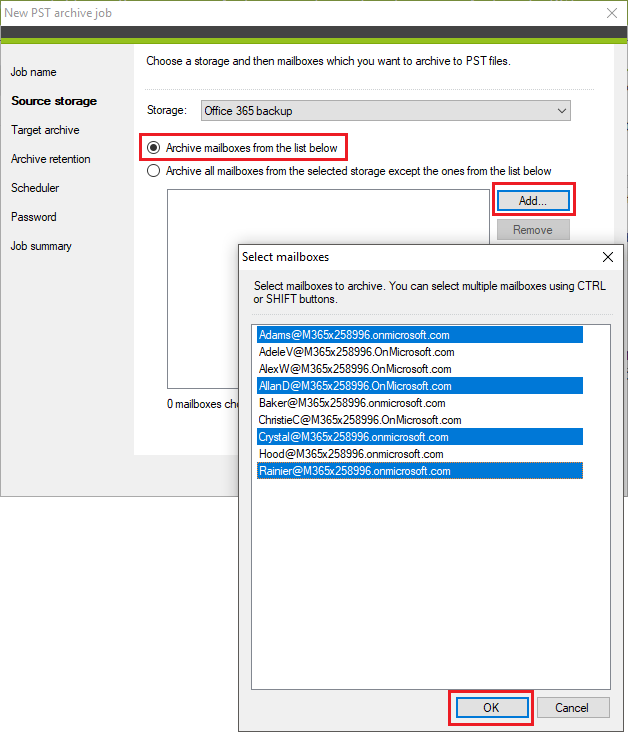Close the Select mailboxes dialog

(x=607, y=257)
